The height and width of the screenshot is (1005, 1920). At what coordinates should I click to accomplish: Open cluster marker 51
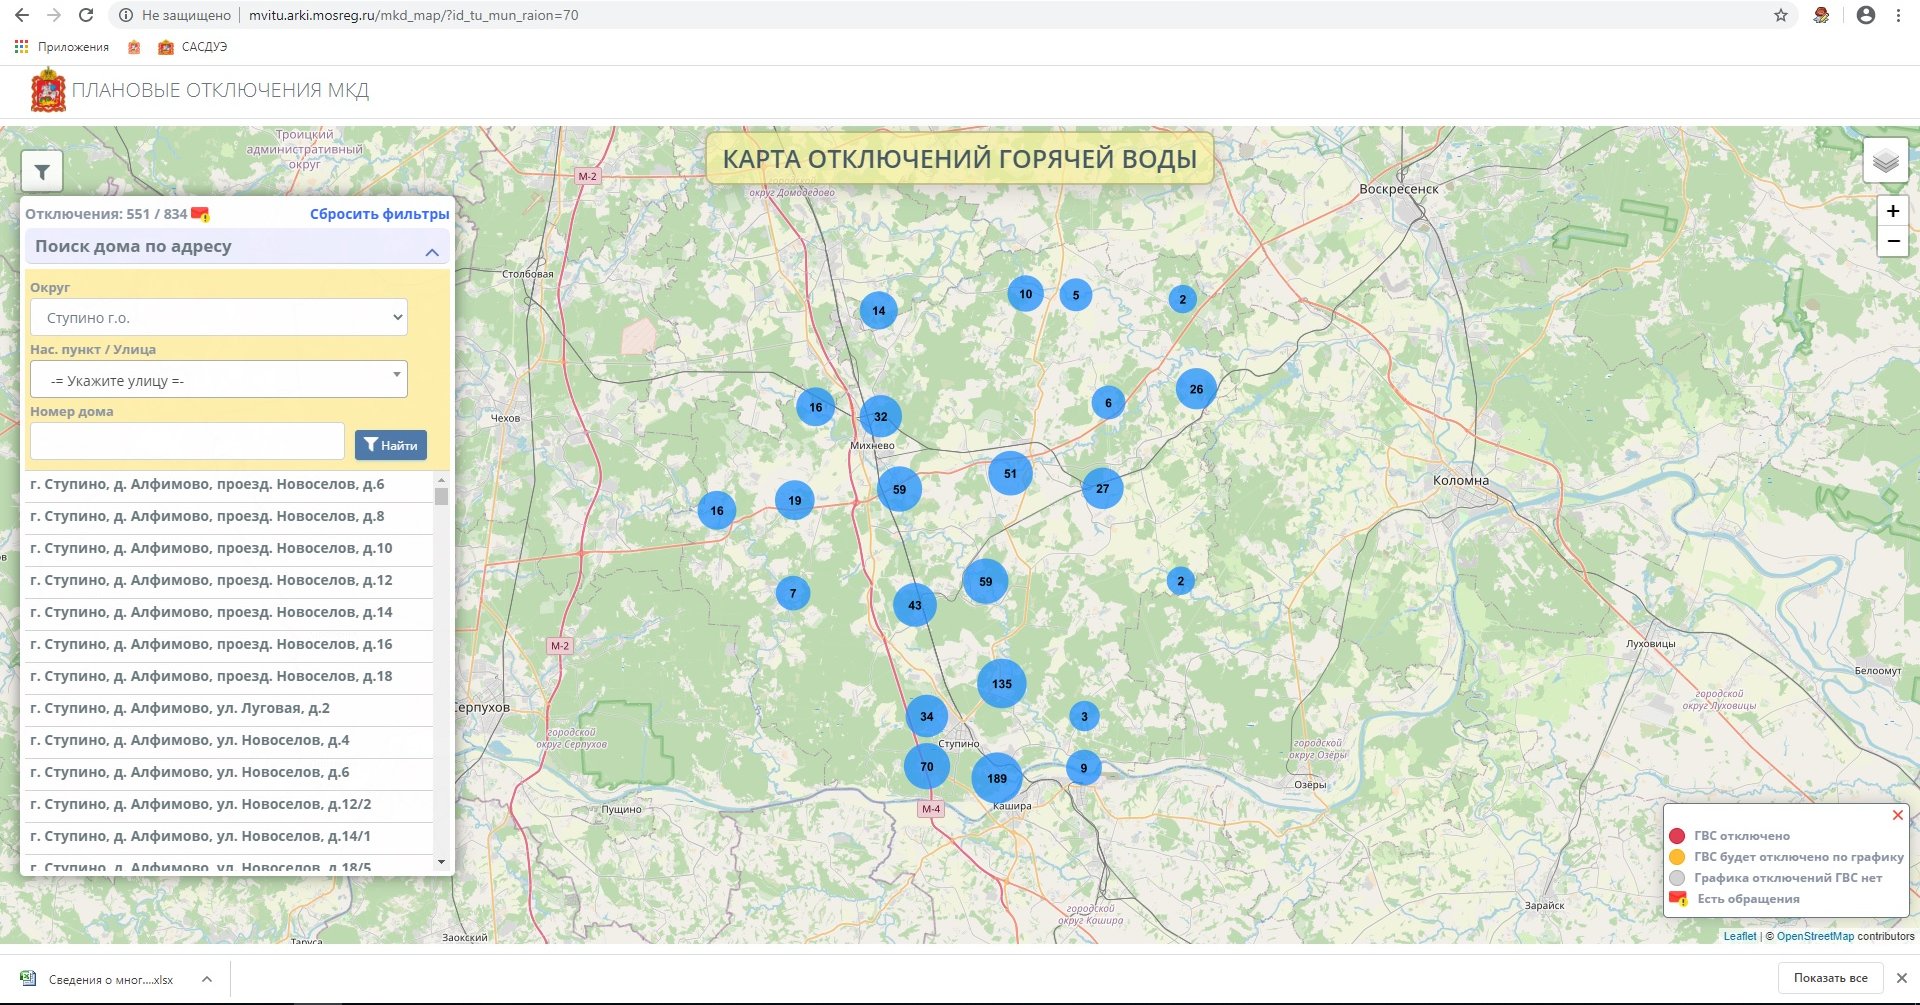[1010, 474]
